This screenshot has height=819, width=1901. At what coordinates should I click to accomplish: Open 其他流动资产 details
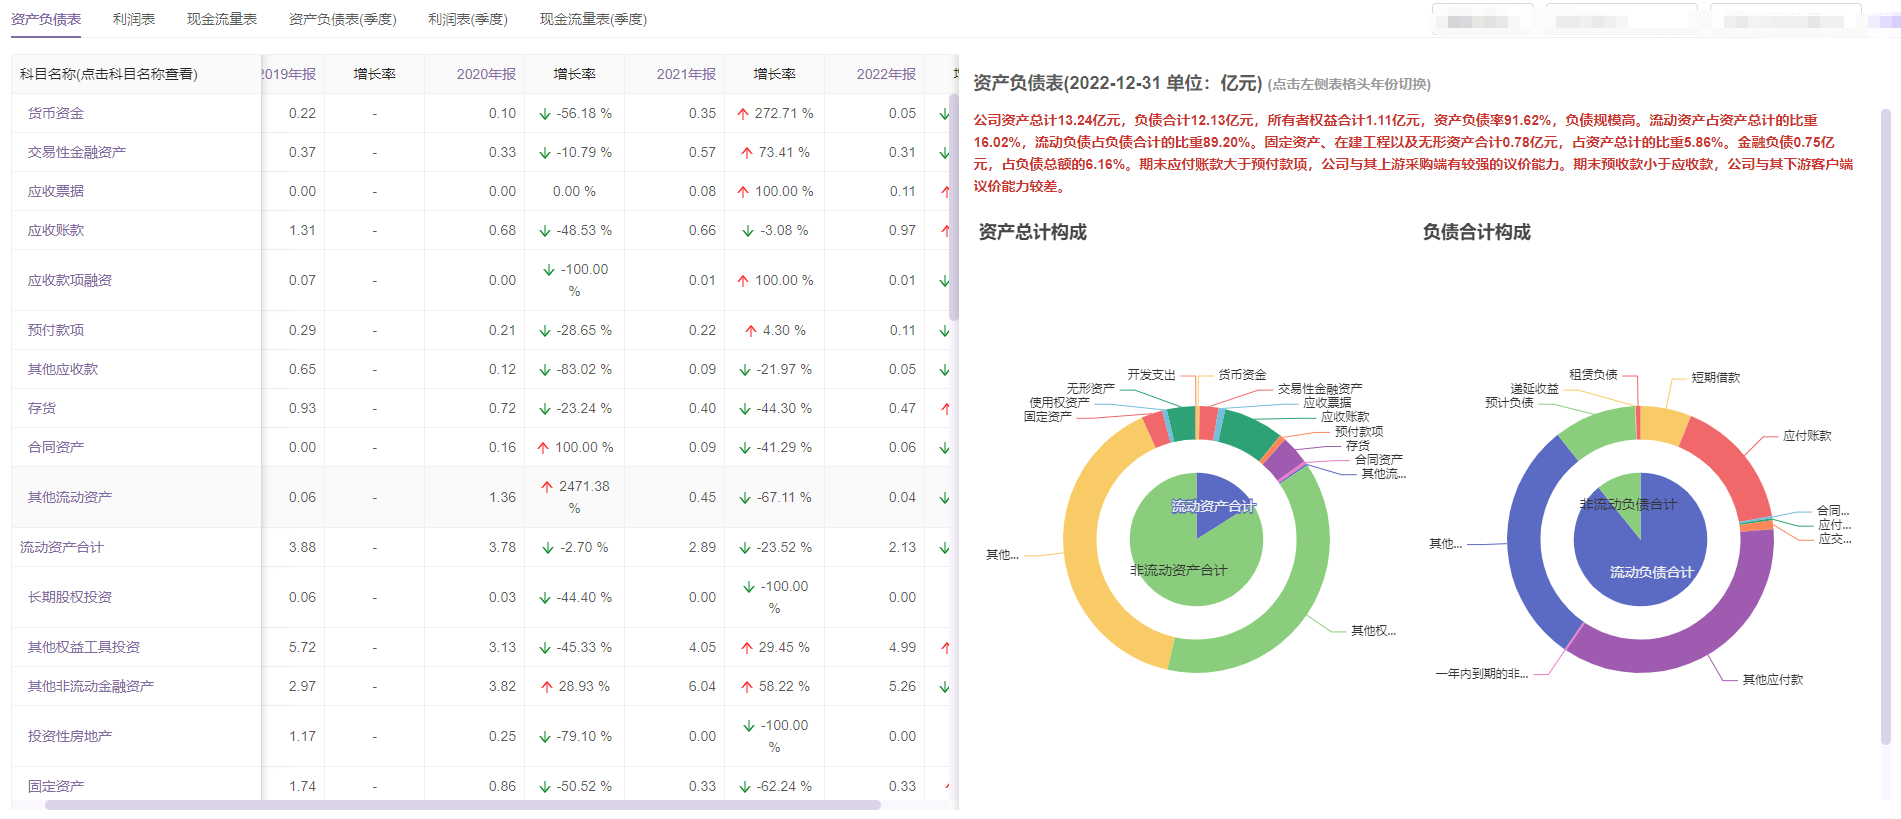point(70,497)
